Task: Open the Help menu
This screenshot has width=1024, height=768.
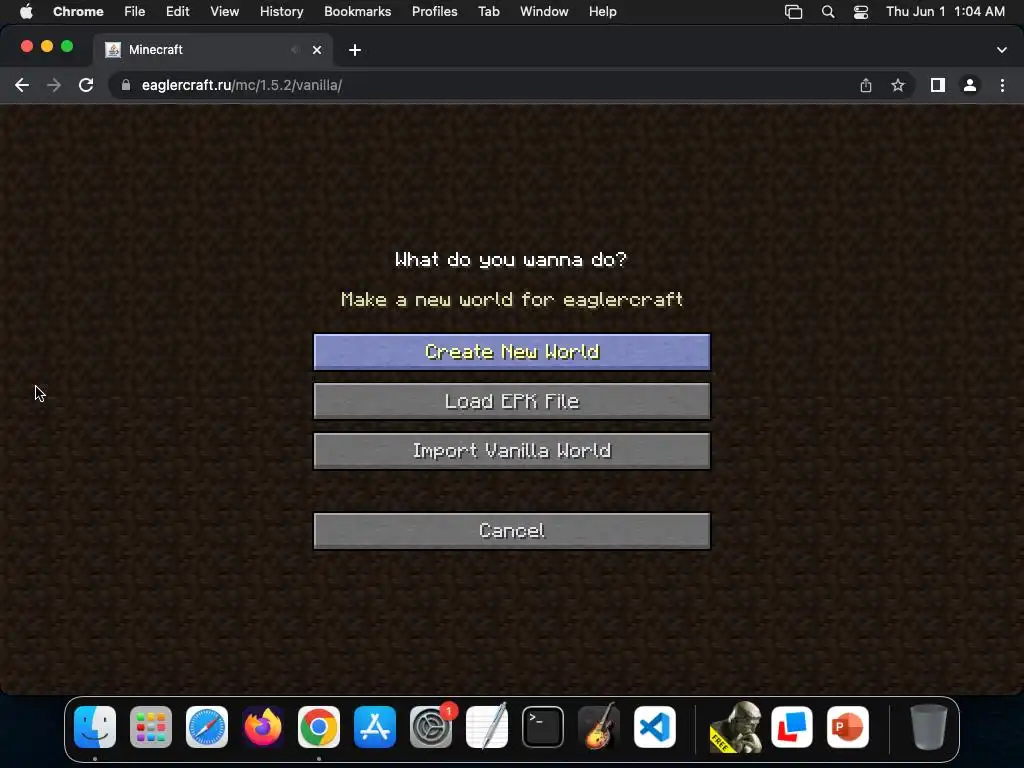Action: click(x=602, y=12)
